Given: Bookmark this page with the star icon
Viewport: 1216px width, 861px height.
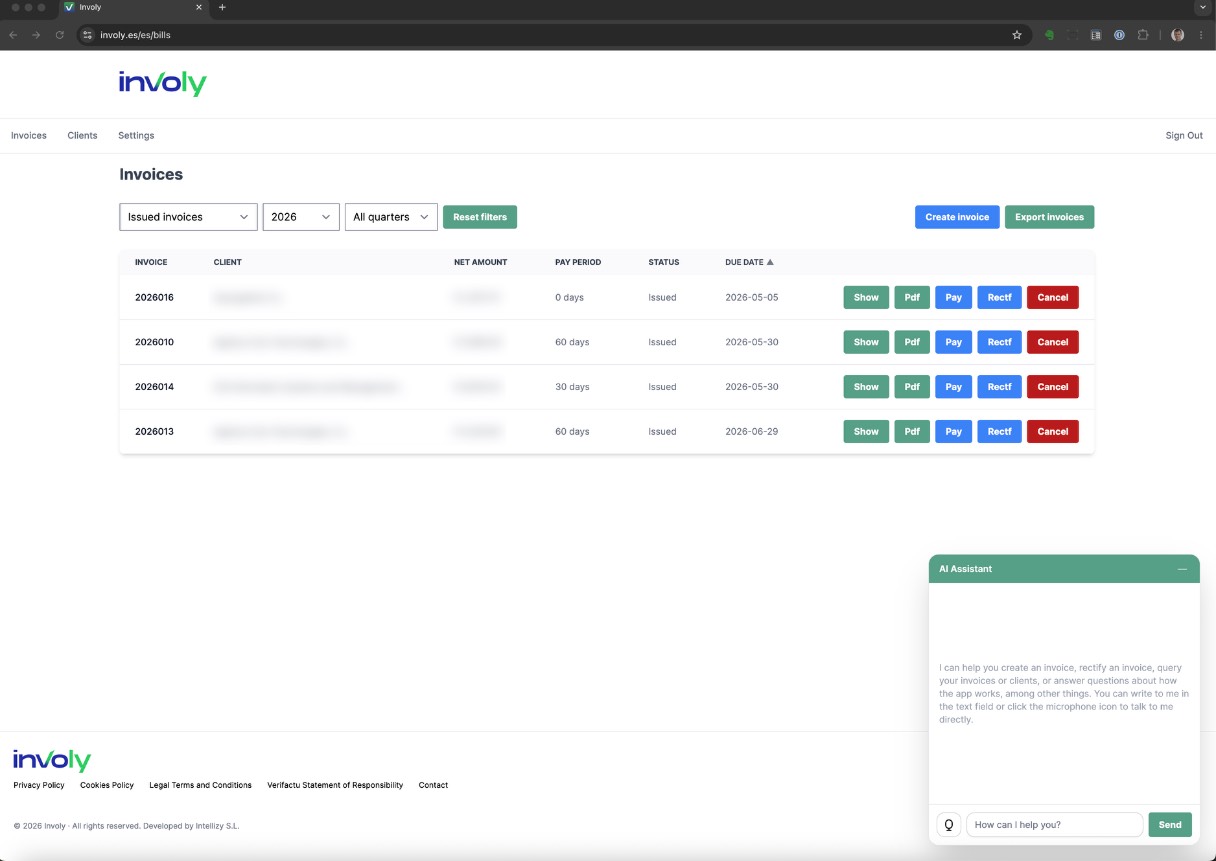Looking at the screenshot, I should click(x=1017, y=34).
